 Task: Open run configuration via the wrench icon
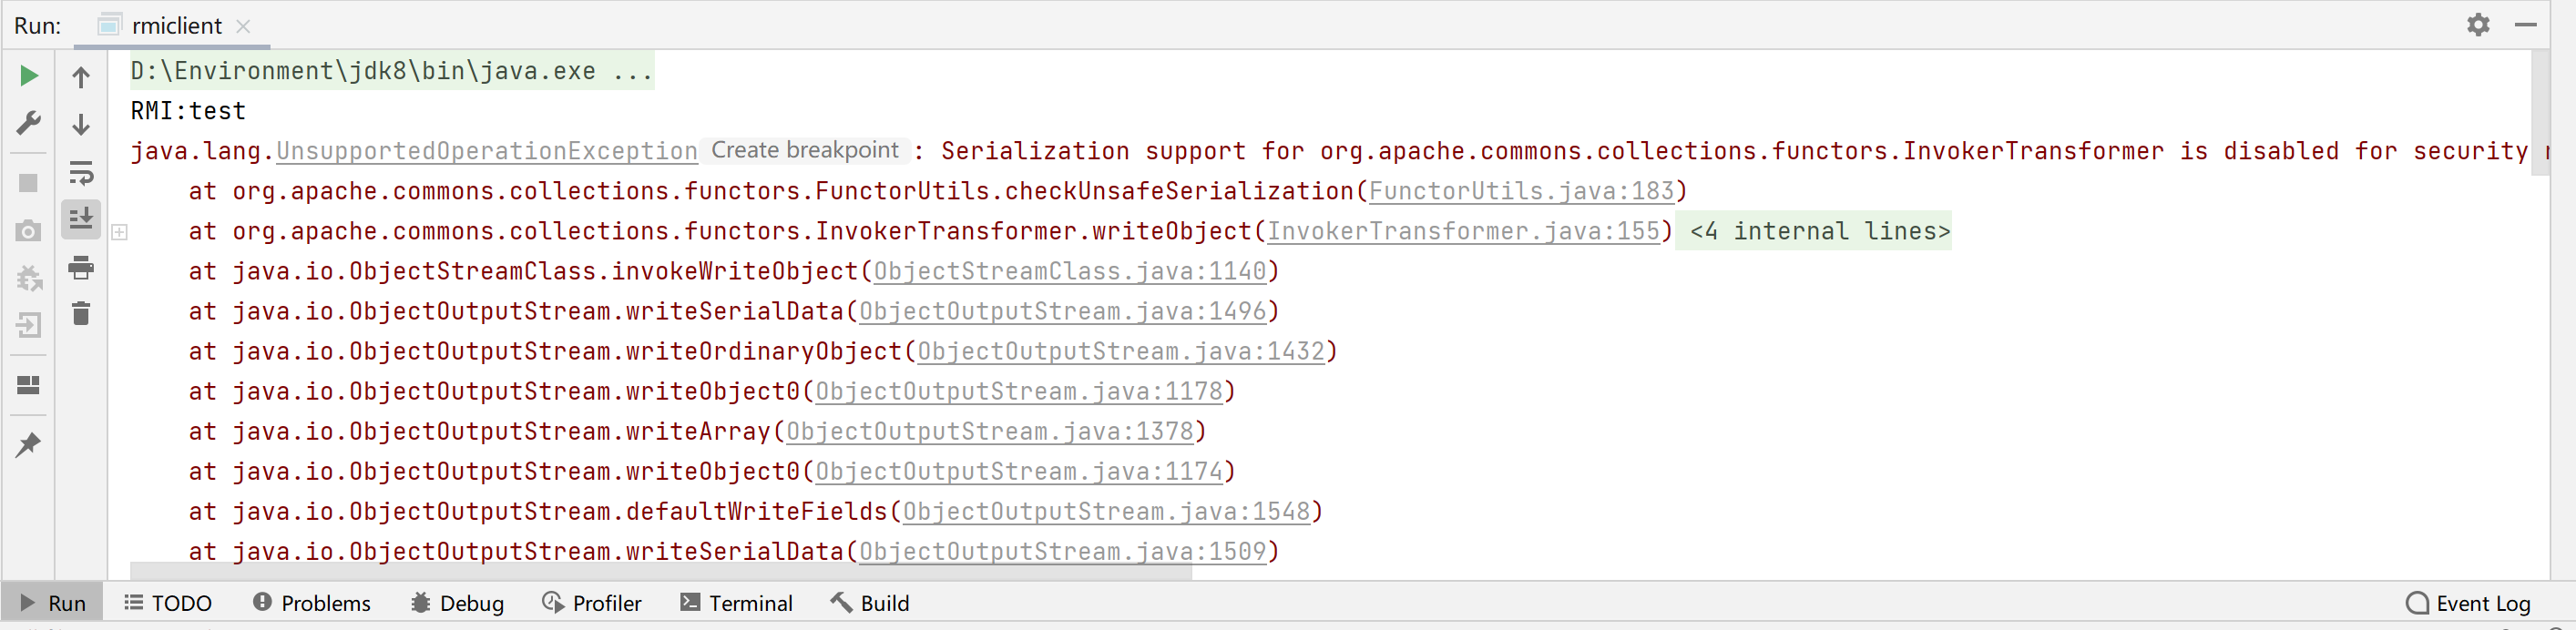(29, 124)
